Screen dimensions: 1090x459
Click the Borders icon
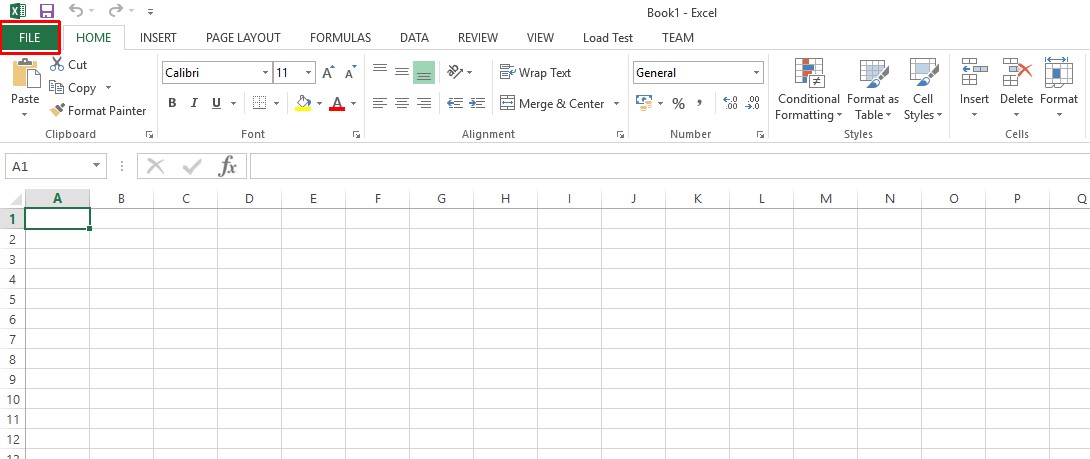[259, 104]
